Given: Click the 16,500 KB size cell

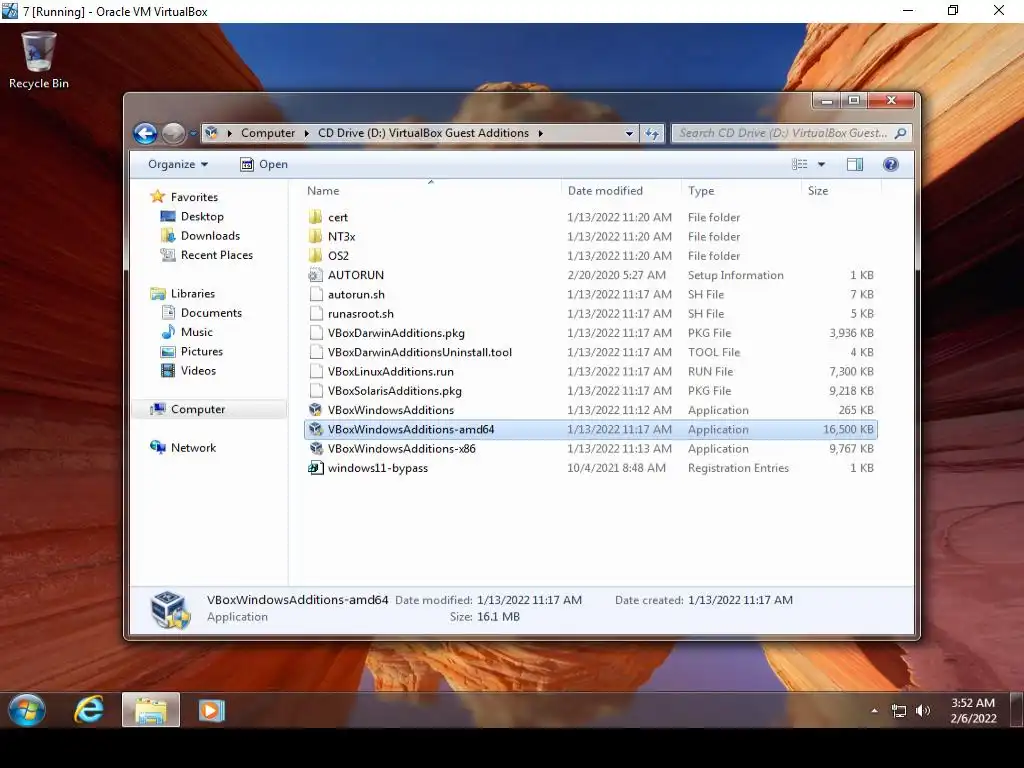Looking at the screenshot, I should 848,429.
